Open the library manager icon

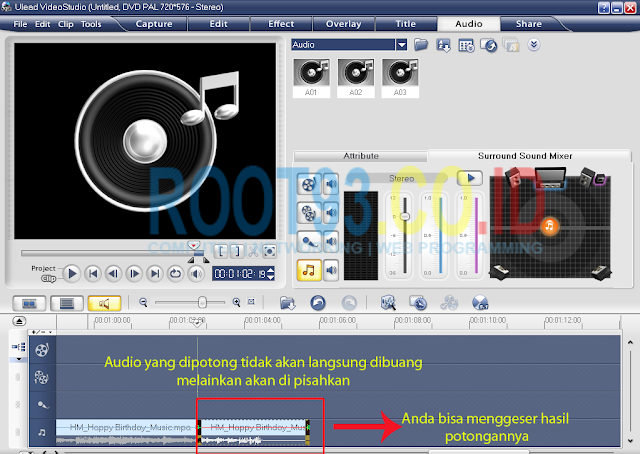tap(466, 45)
